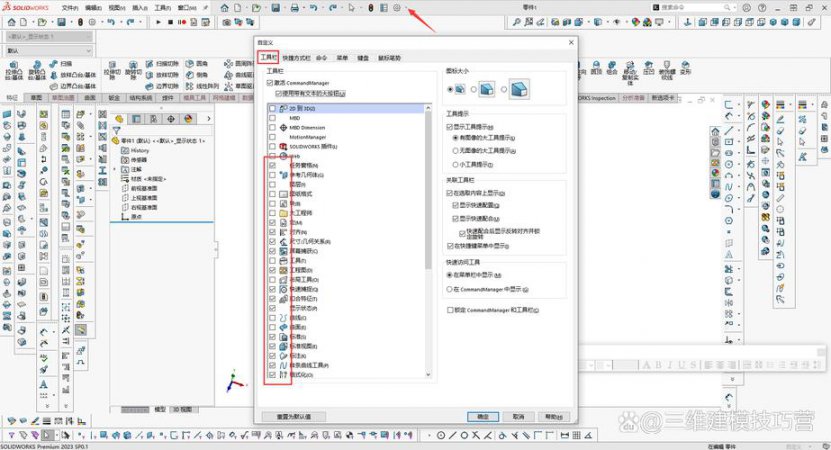Click the 倒角 chamfer tool
The image size is (831, 450).
[x=197, y=75]
